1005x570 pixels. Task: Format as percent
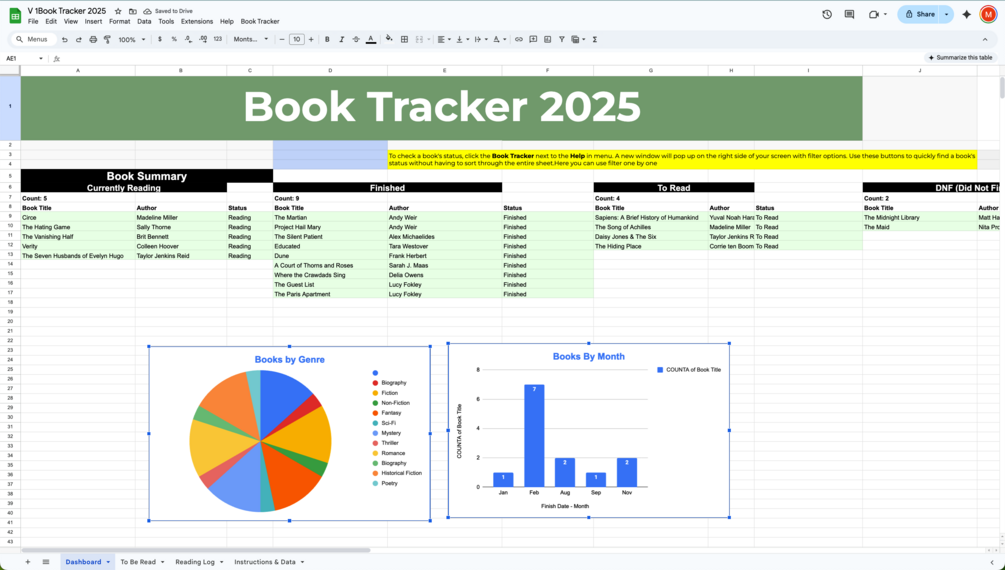point(174,39)
